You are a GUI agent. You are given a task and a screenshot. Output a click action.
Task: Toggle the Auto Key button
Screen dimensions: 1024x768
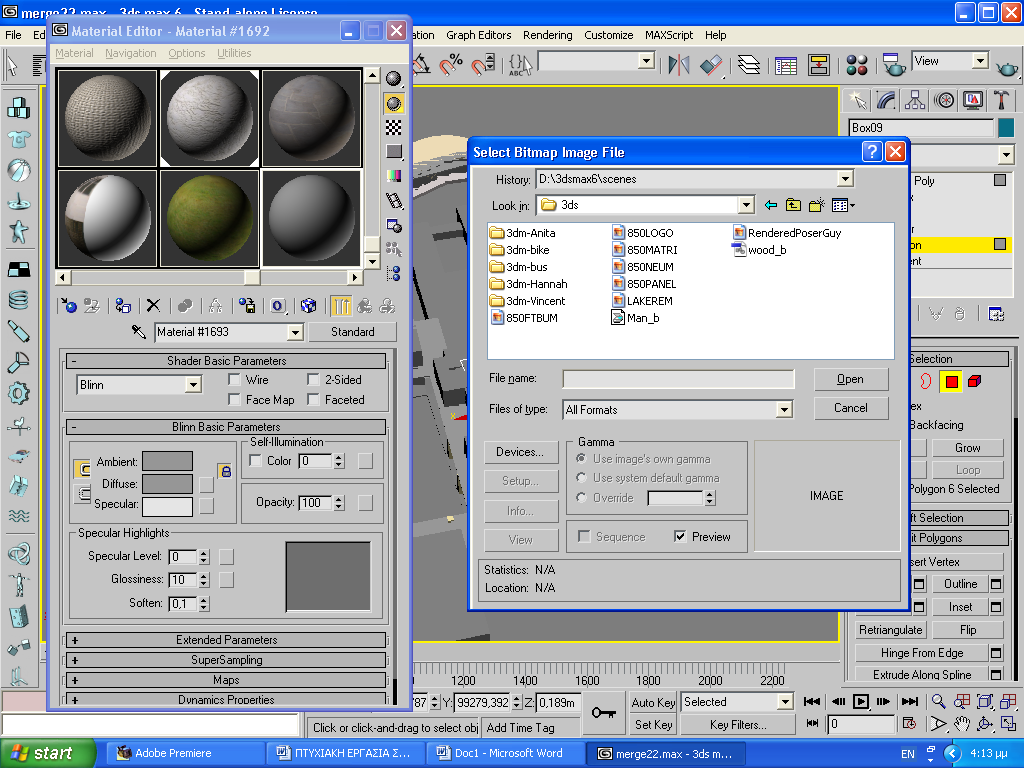pos(653,702)
